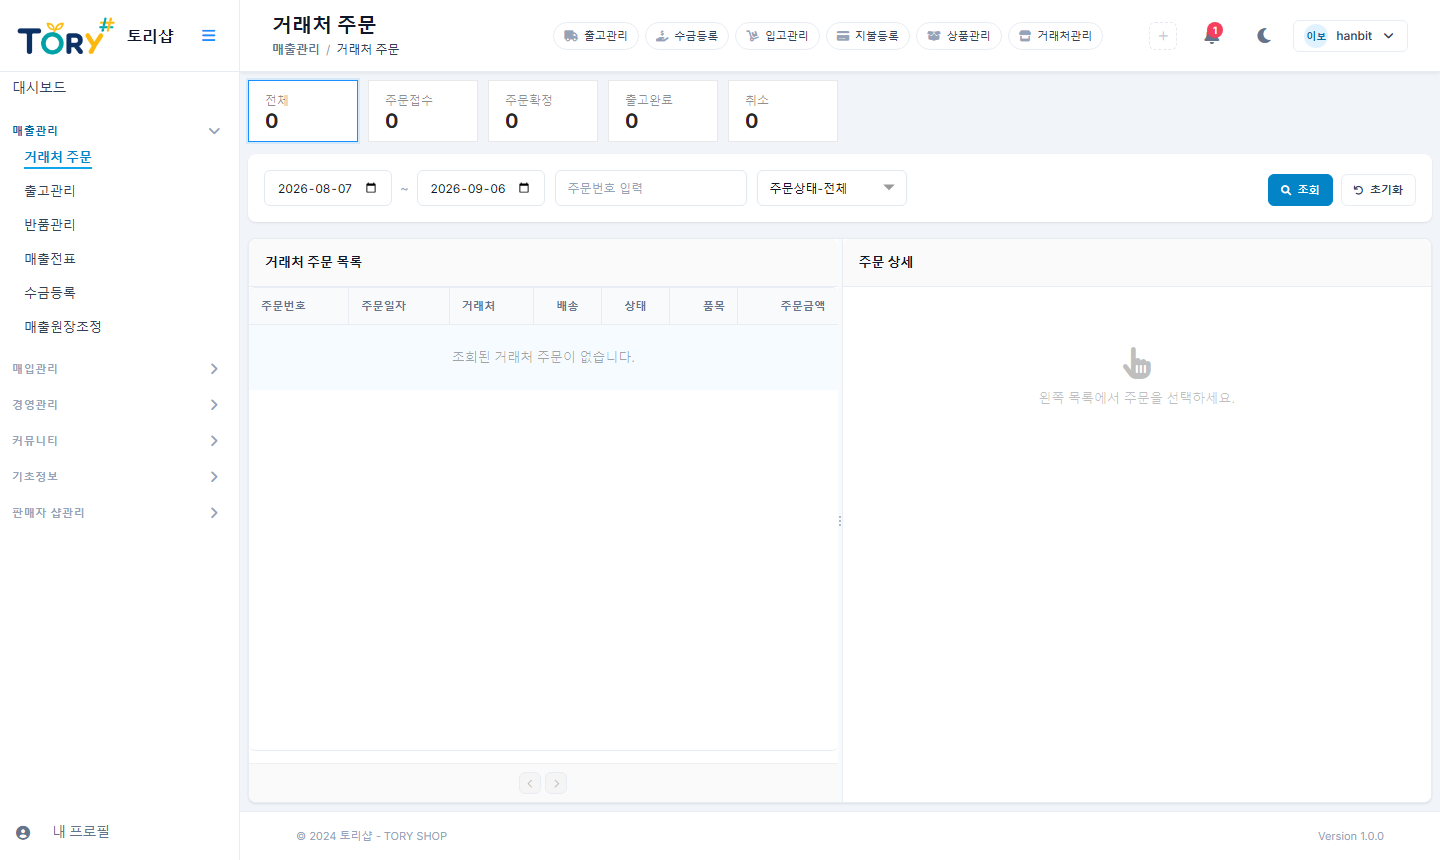This screenshot has height=860, width=1440.
Task: Select 반품관리 in sidebar
Action: 50,225
